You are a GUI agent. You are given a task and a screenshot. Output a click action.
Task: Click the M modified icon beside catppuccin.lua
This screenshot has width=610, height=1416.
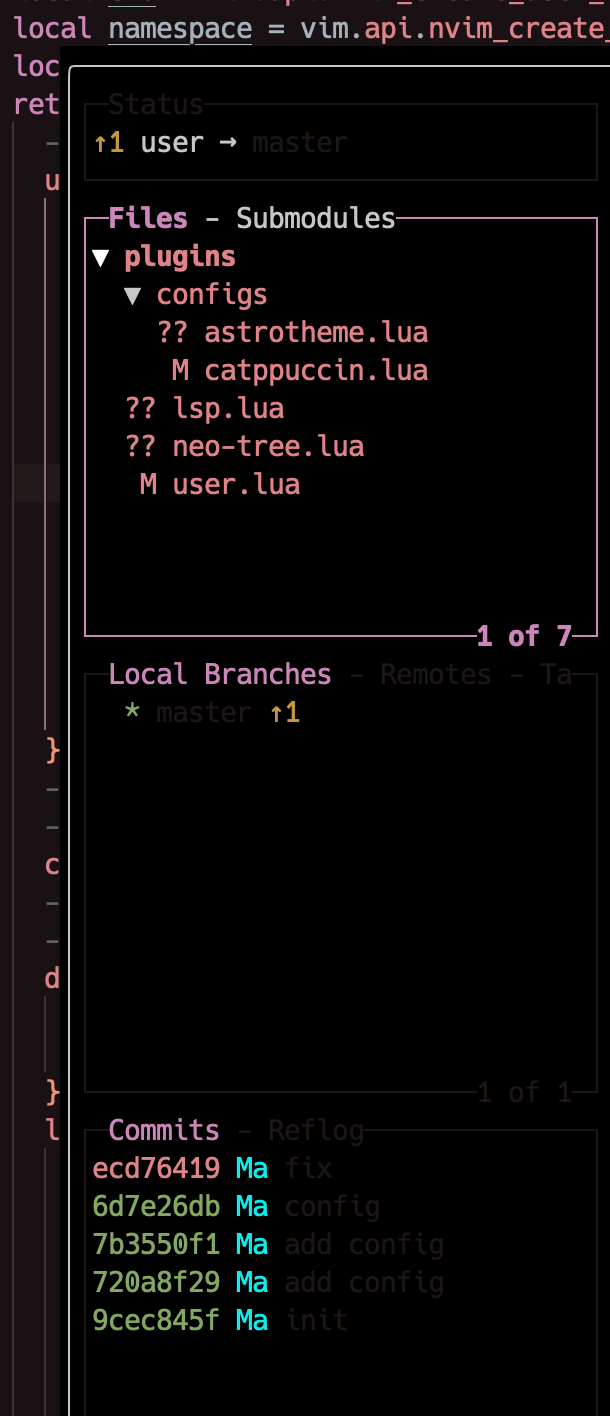(180, 369)
